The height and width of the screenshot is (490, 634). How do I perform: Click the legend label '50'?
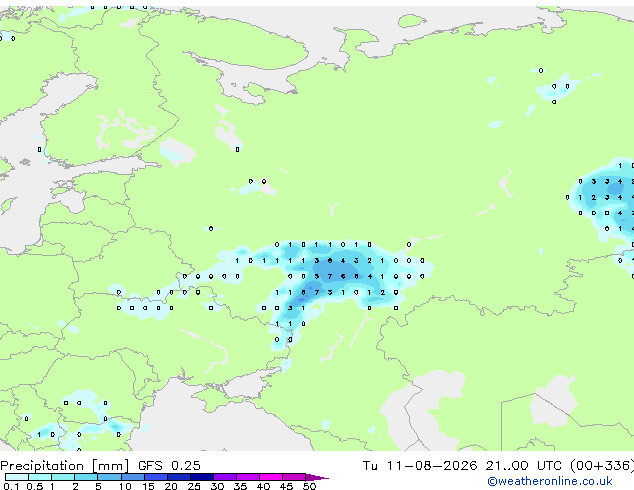pos(310,486)
